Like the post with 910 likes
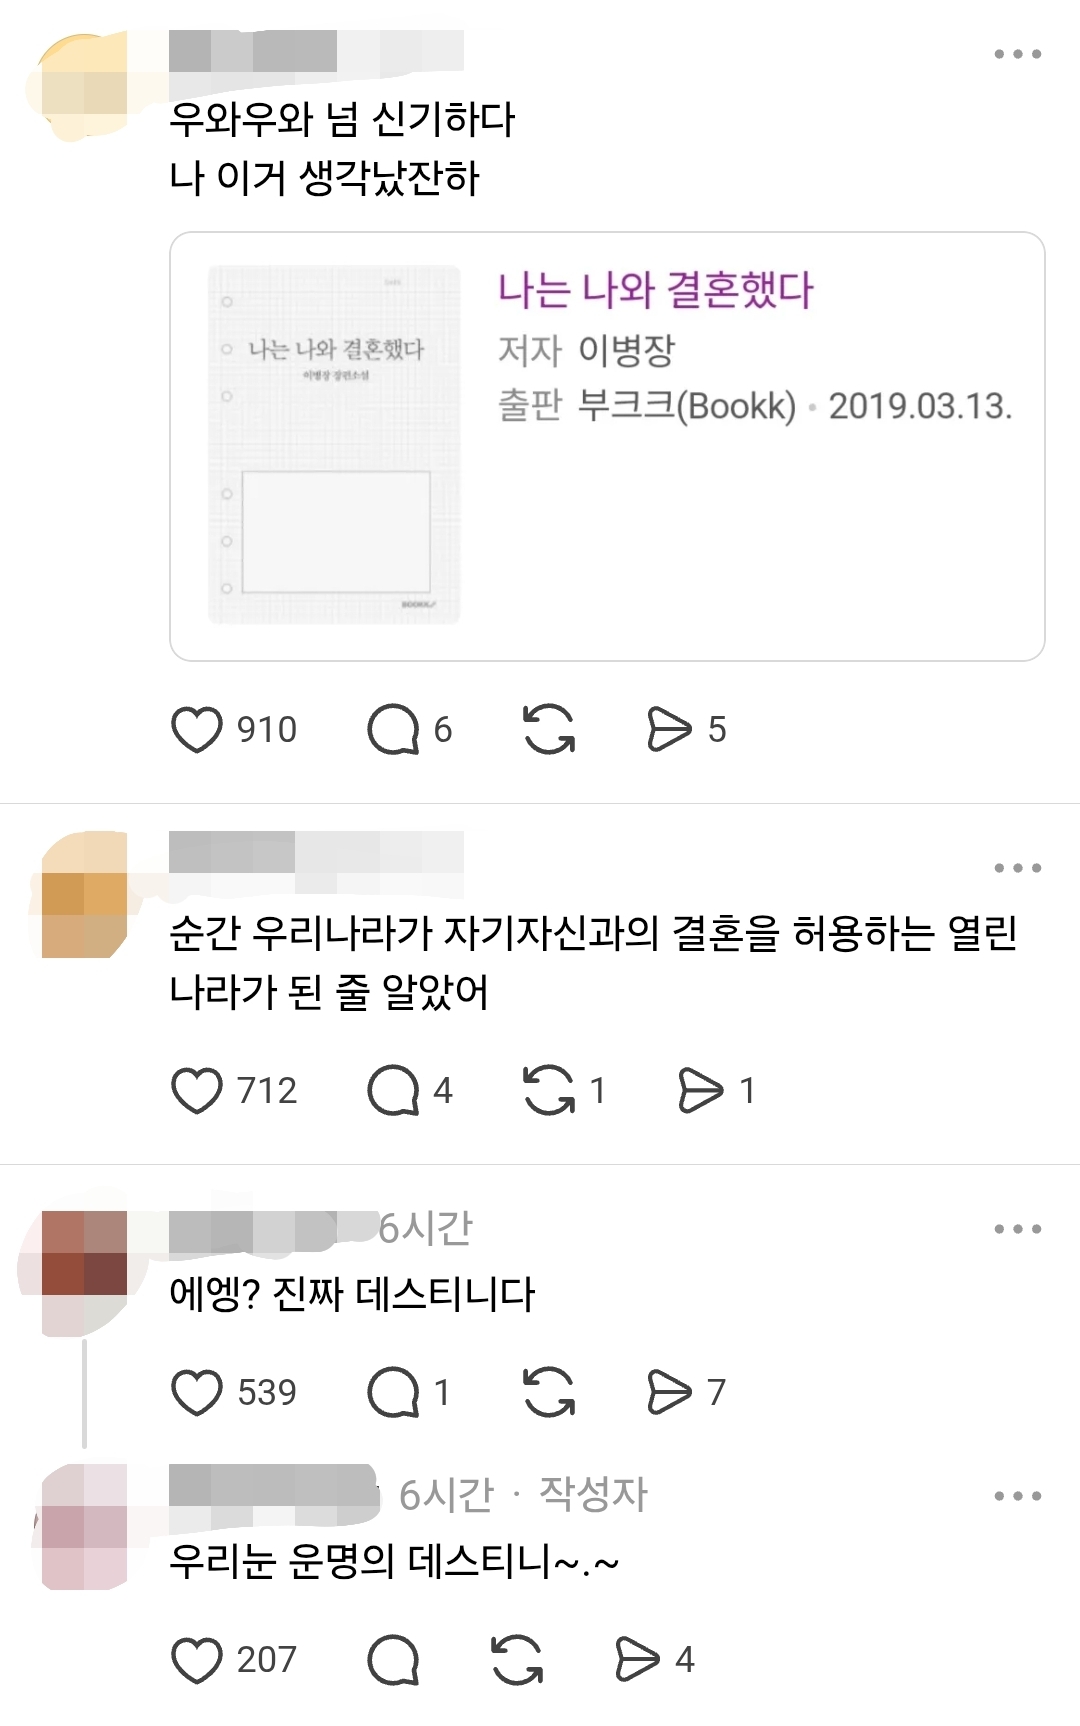 pos(197,729)
